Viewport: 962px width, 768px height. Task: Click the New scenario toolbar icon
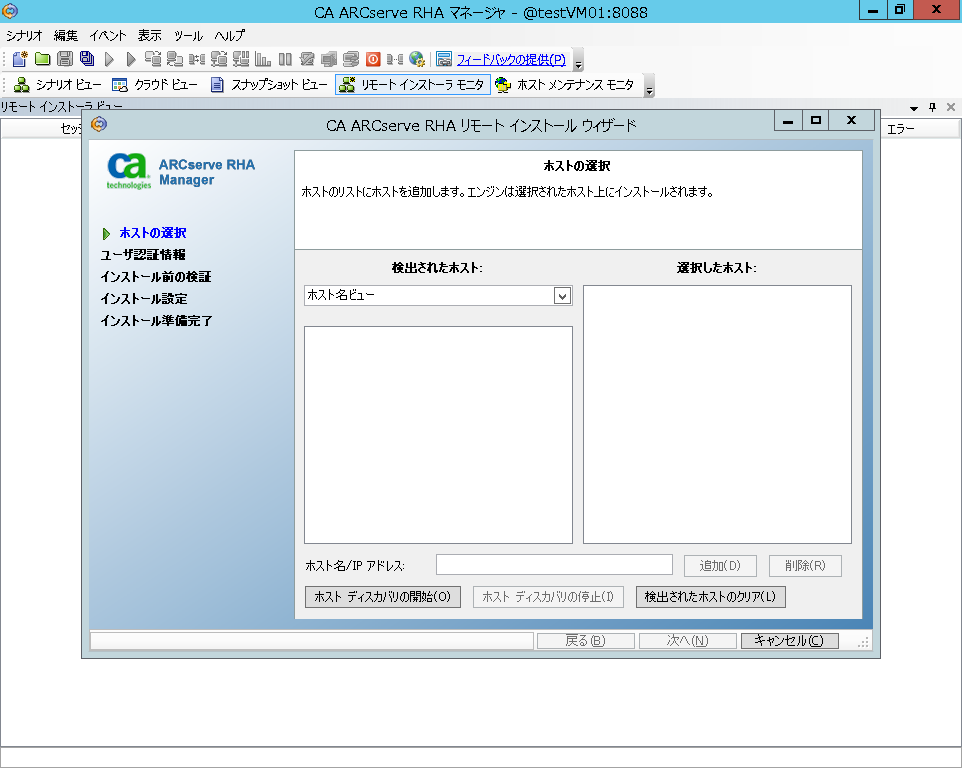tap(20, 59)
